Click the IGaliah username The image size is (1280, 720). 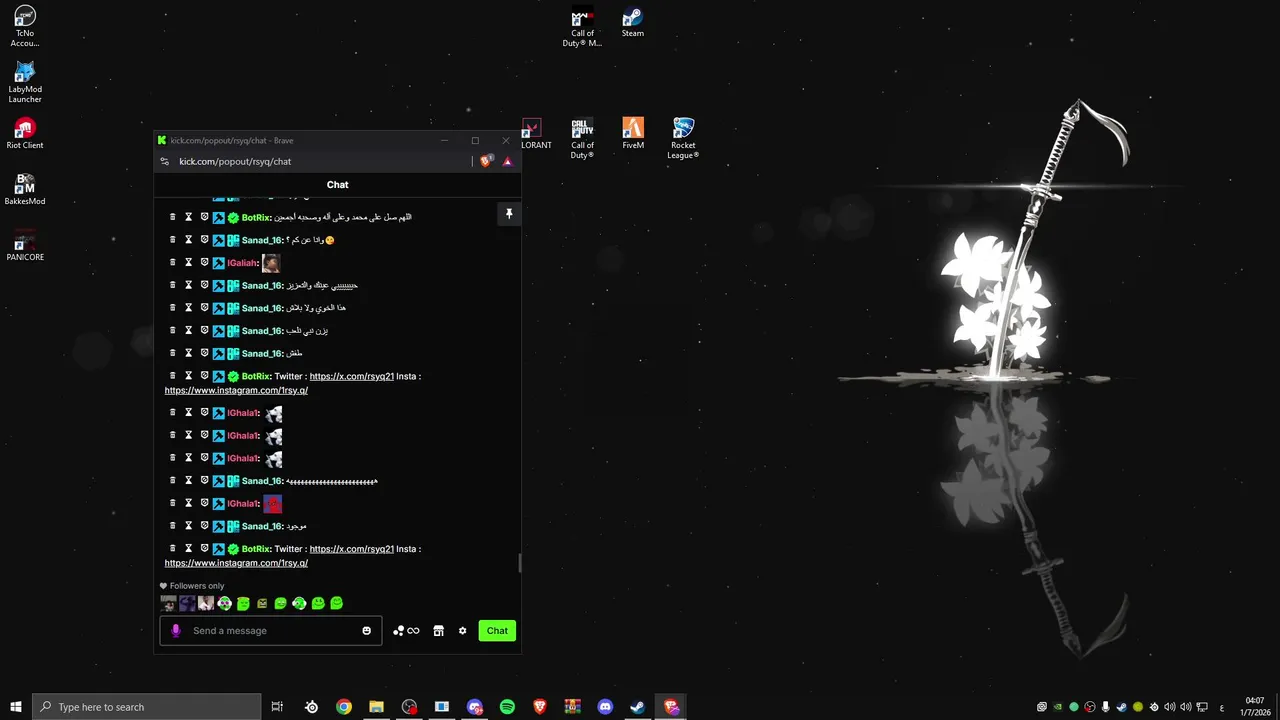pos(243,263)
